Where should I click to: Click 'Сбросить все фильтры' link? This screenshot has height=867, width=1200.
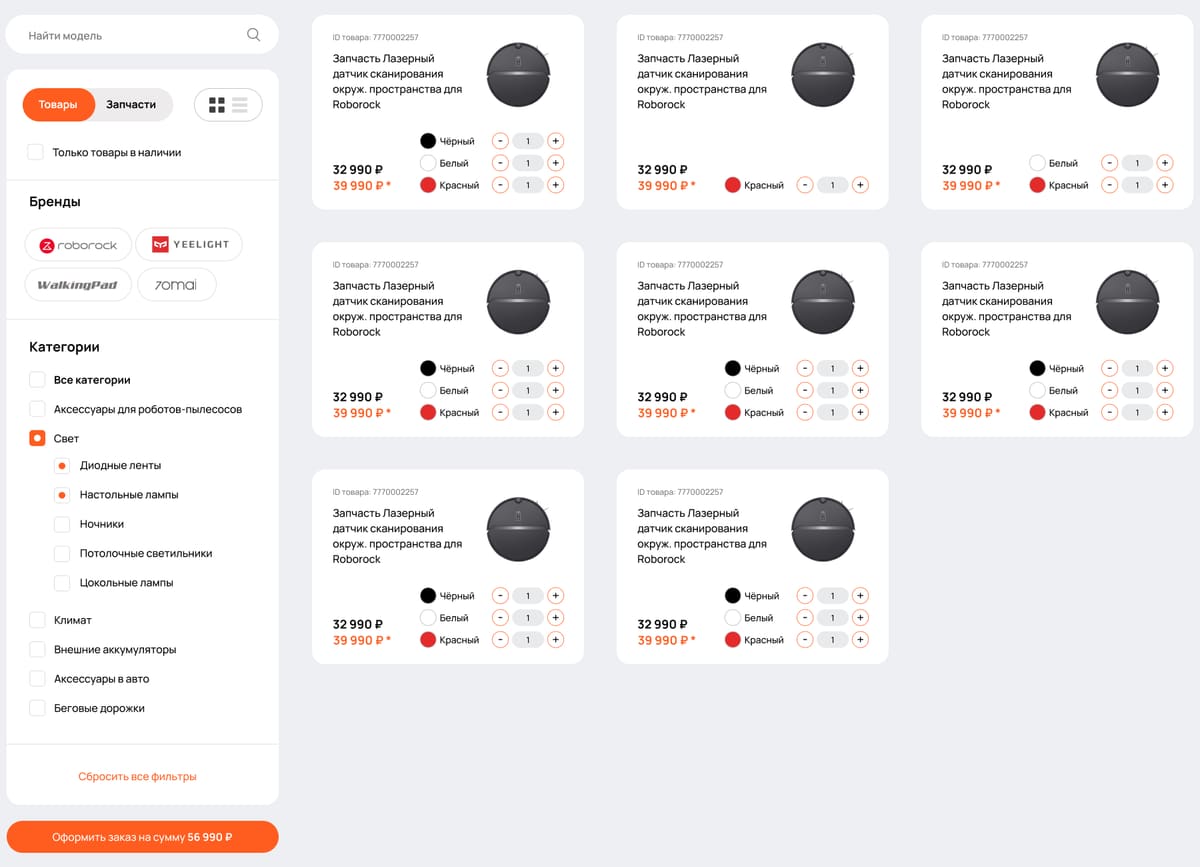(x=137, y=776)
